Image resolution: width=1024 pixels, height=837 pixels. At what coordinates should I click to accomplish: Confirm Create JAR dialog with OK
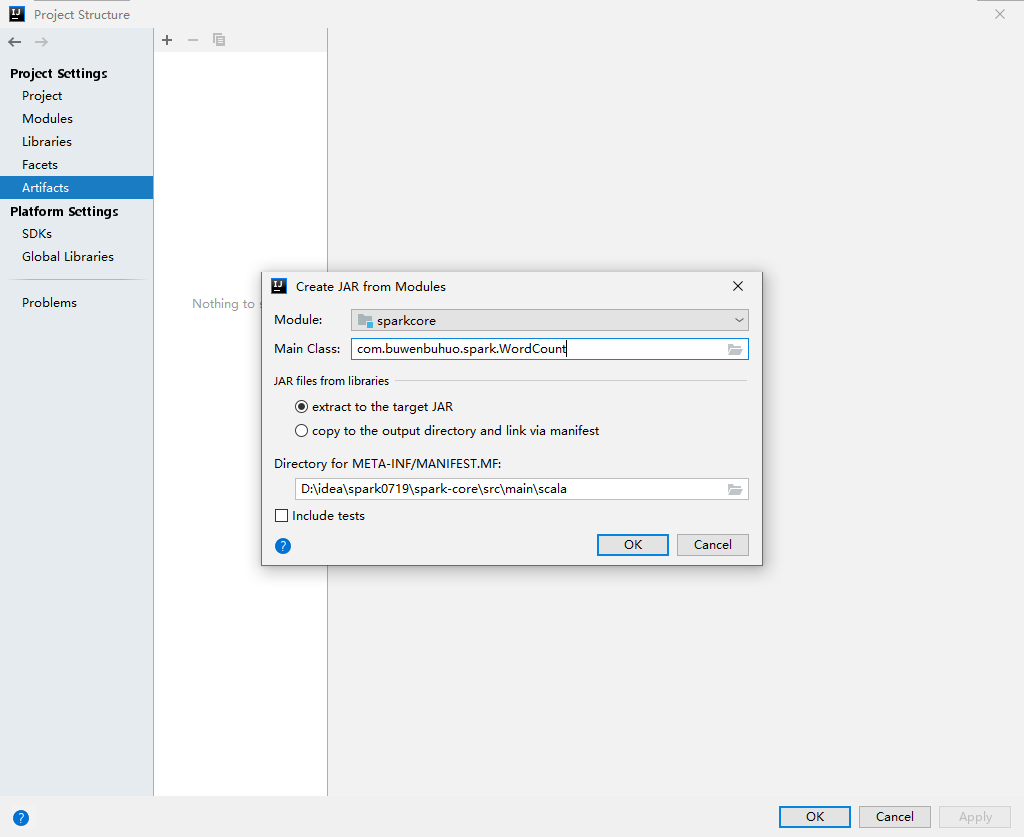click(x=633, y=545)
